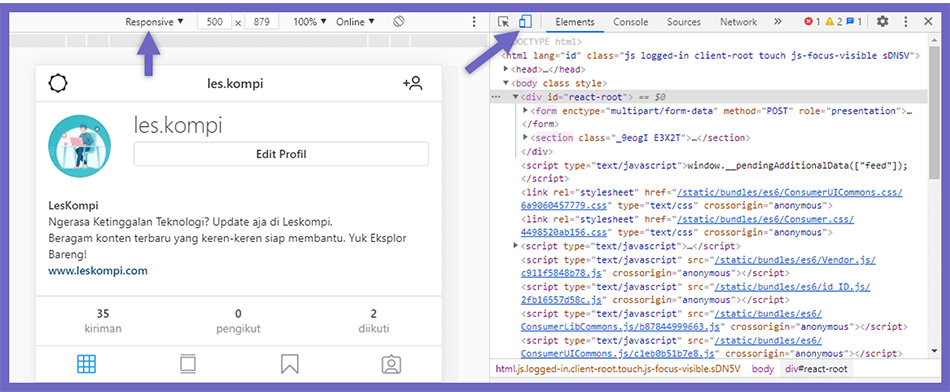Switch to the Console tab
950x392 pixels.
(x=631, y=22)
